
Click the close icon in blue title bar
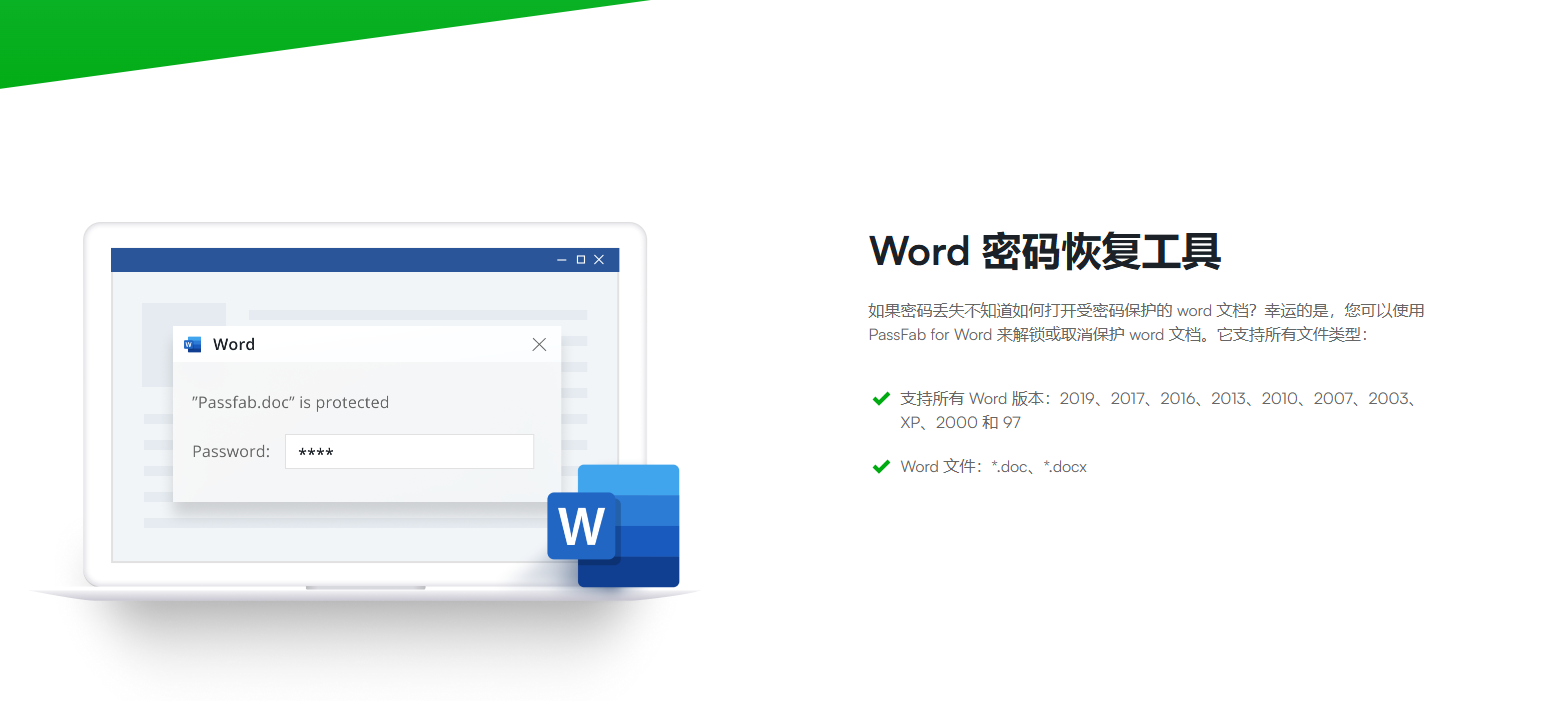(599, 260)
